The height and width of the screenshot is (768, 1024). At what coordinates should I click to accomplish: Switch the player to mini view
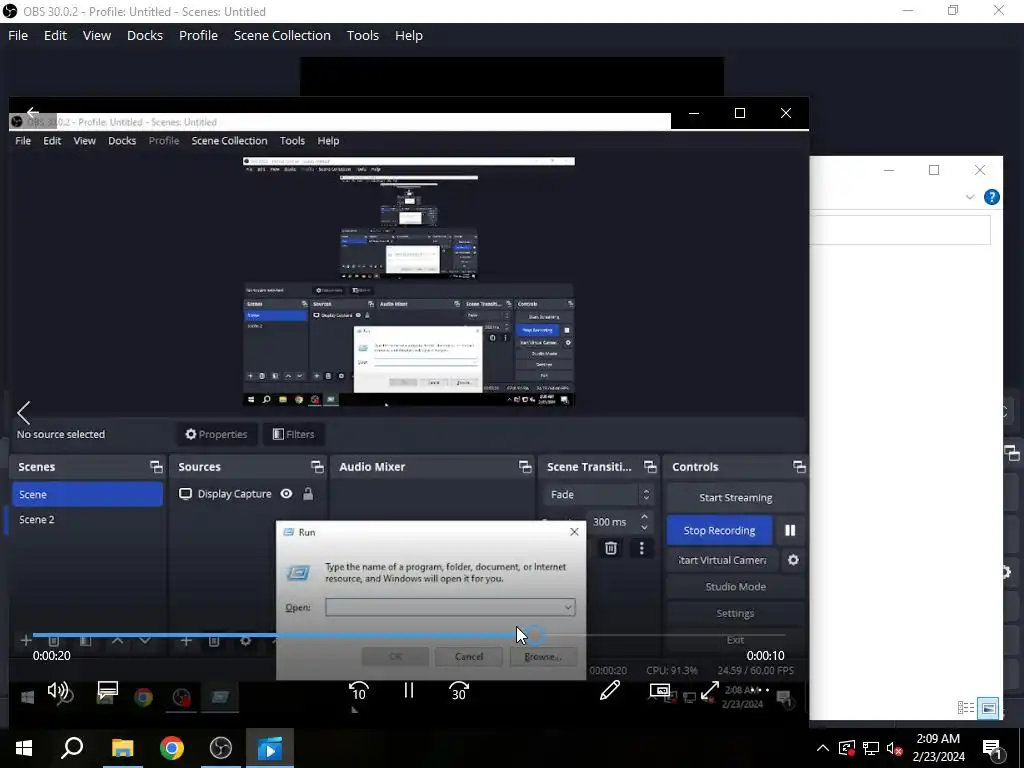(660, 690)
